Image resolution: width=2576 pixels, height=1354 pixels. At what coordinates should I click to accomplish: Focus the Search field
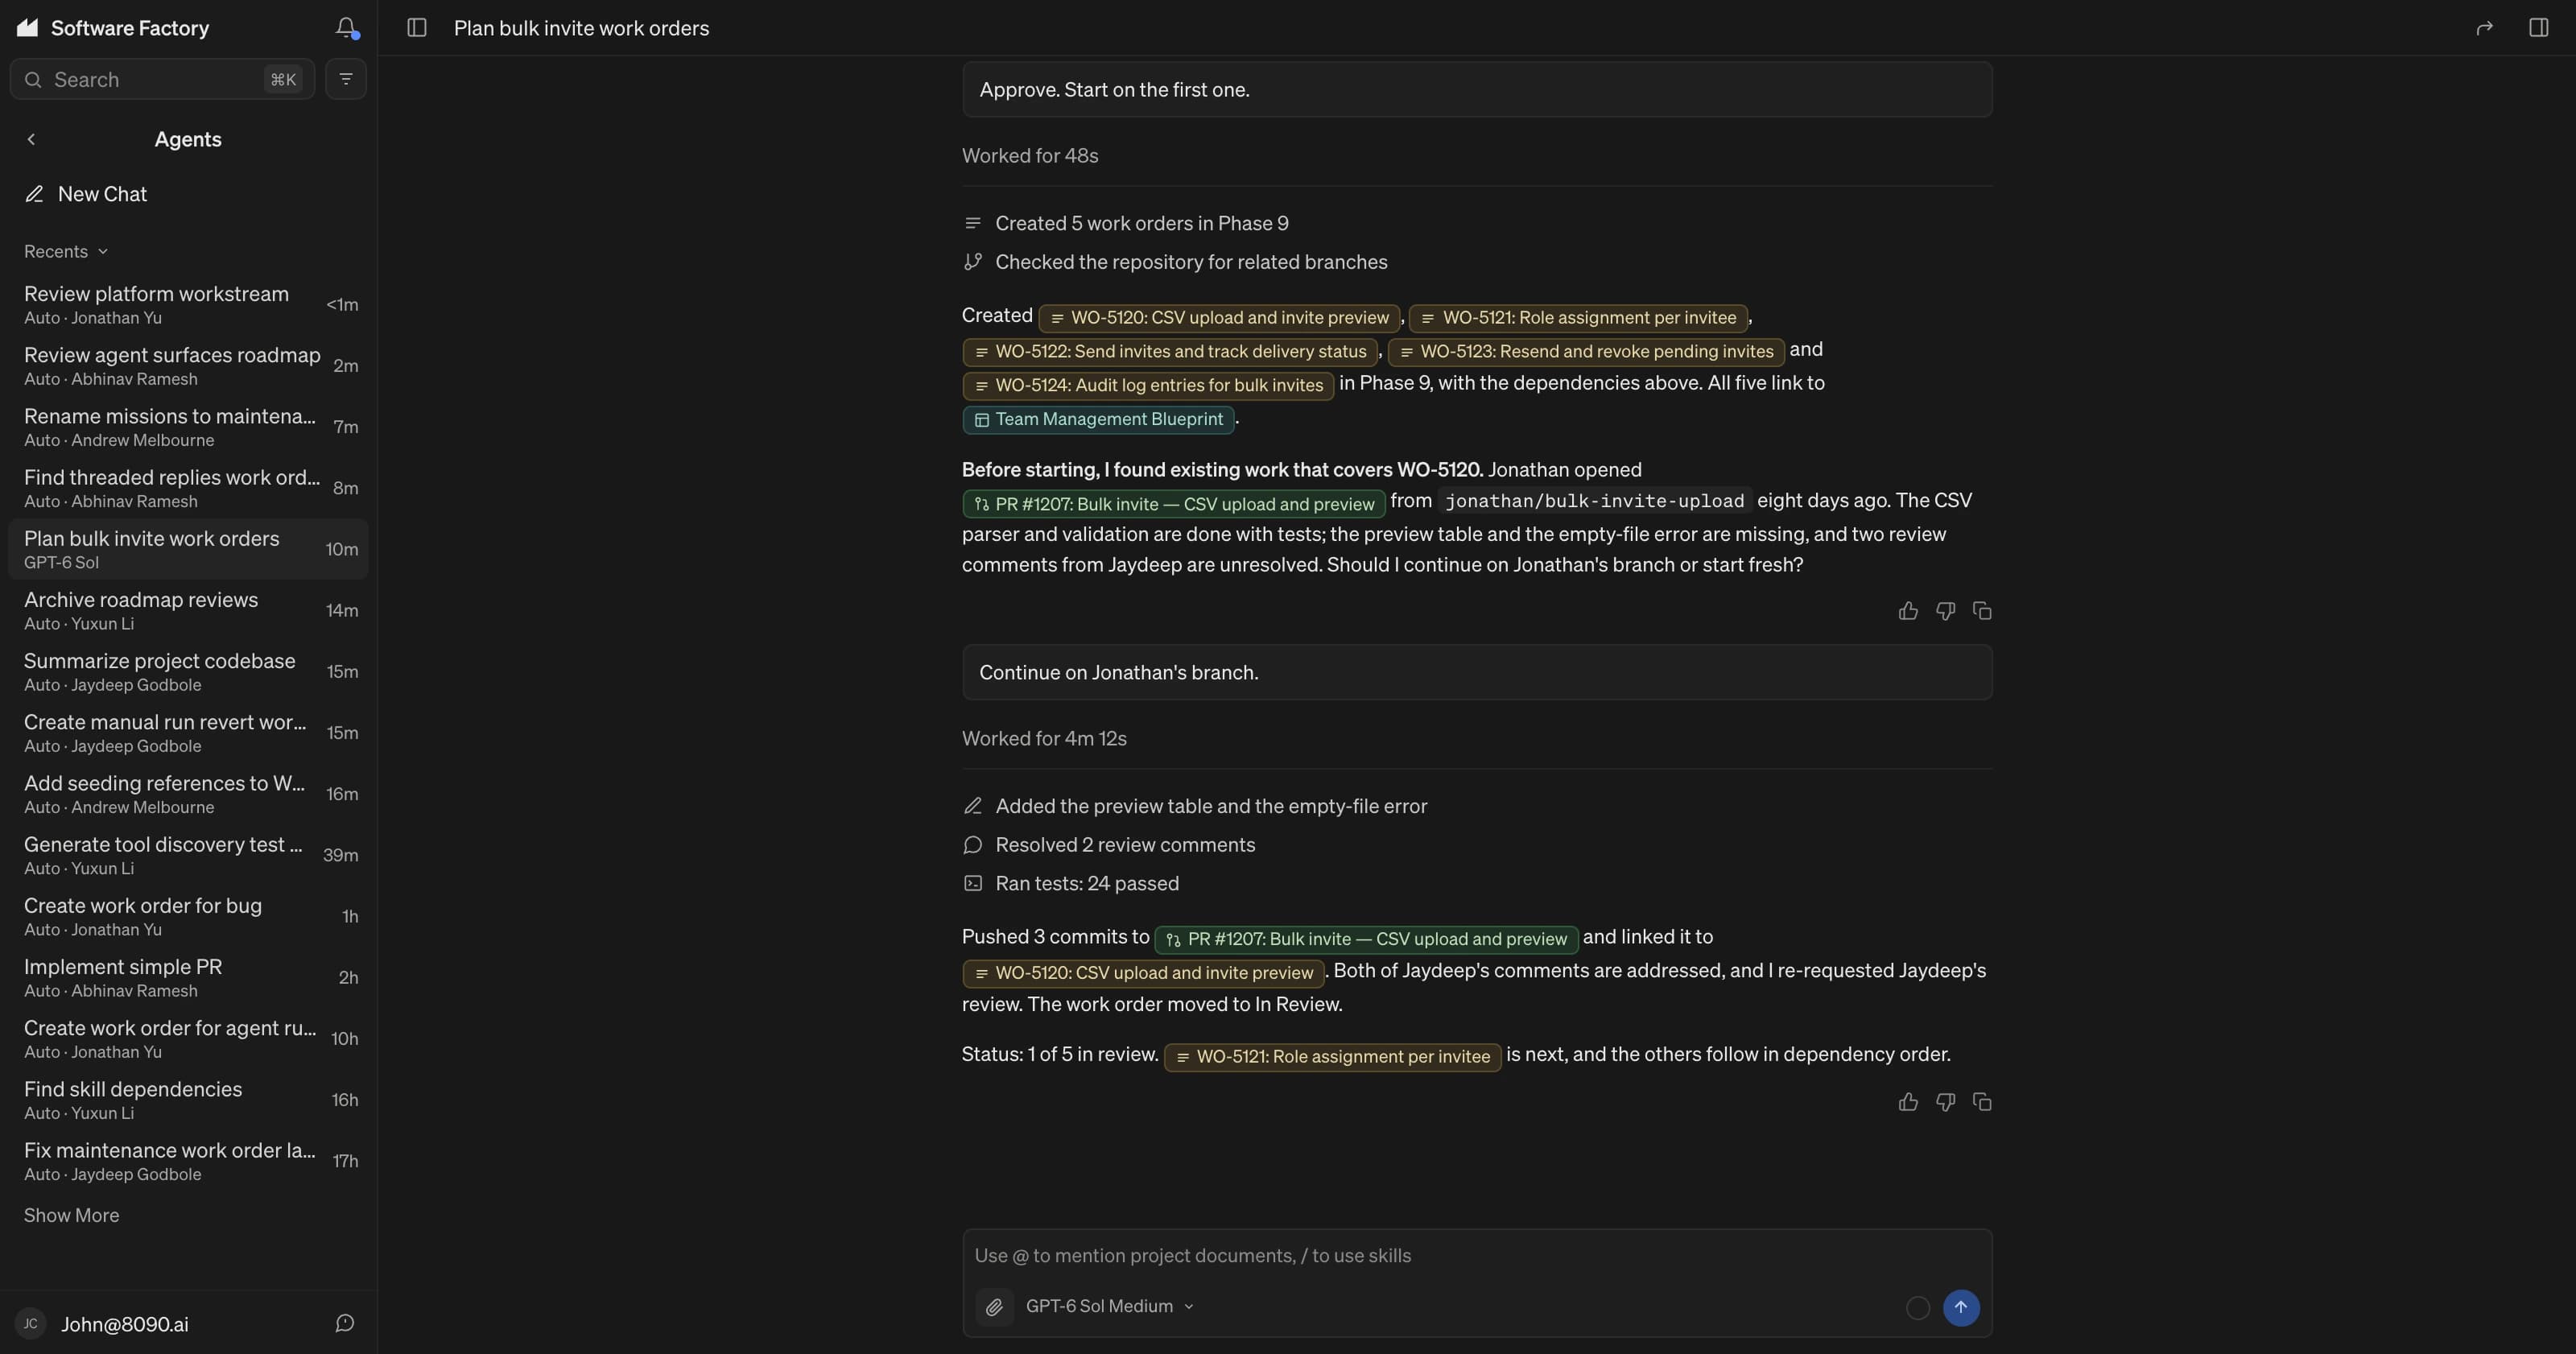click(162, 79)
